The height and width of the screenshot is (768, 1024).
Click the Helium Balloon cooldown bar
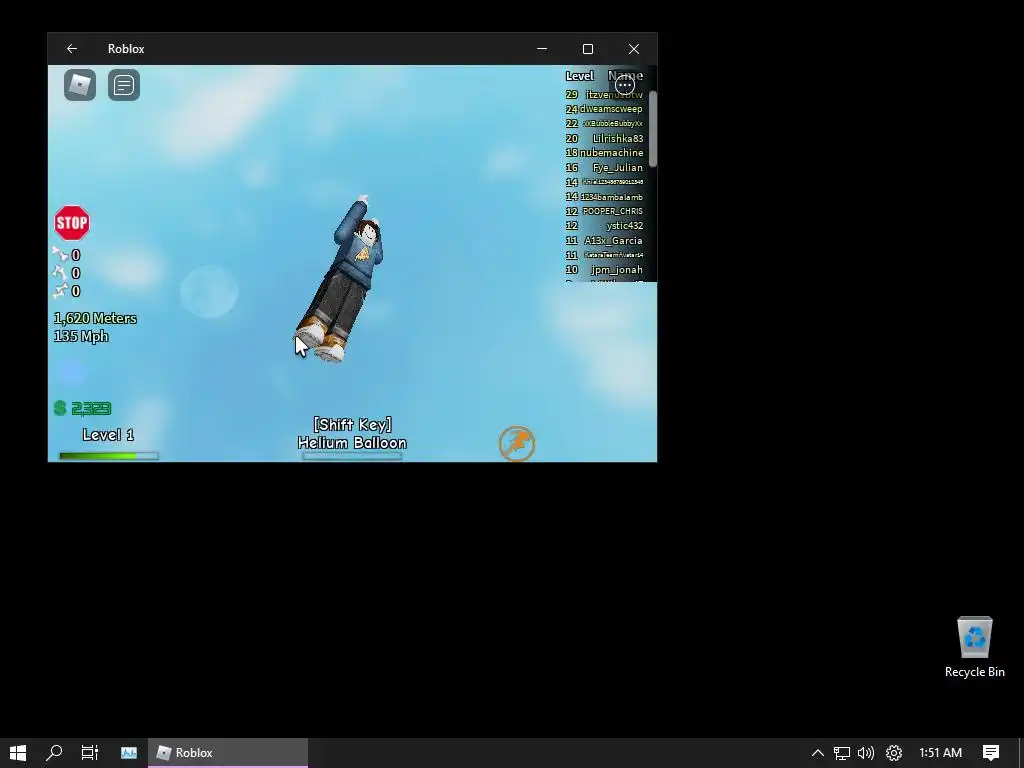tap(352, 456)
